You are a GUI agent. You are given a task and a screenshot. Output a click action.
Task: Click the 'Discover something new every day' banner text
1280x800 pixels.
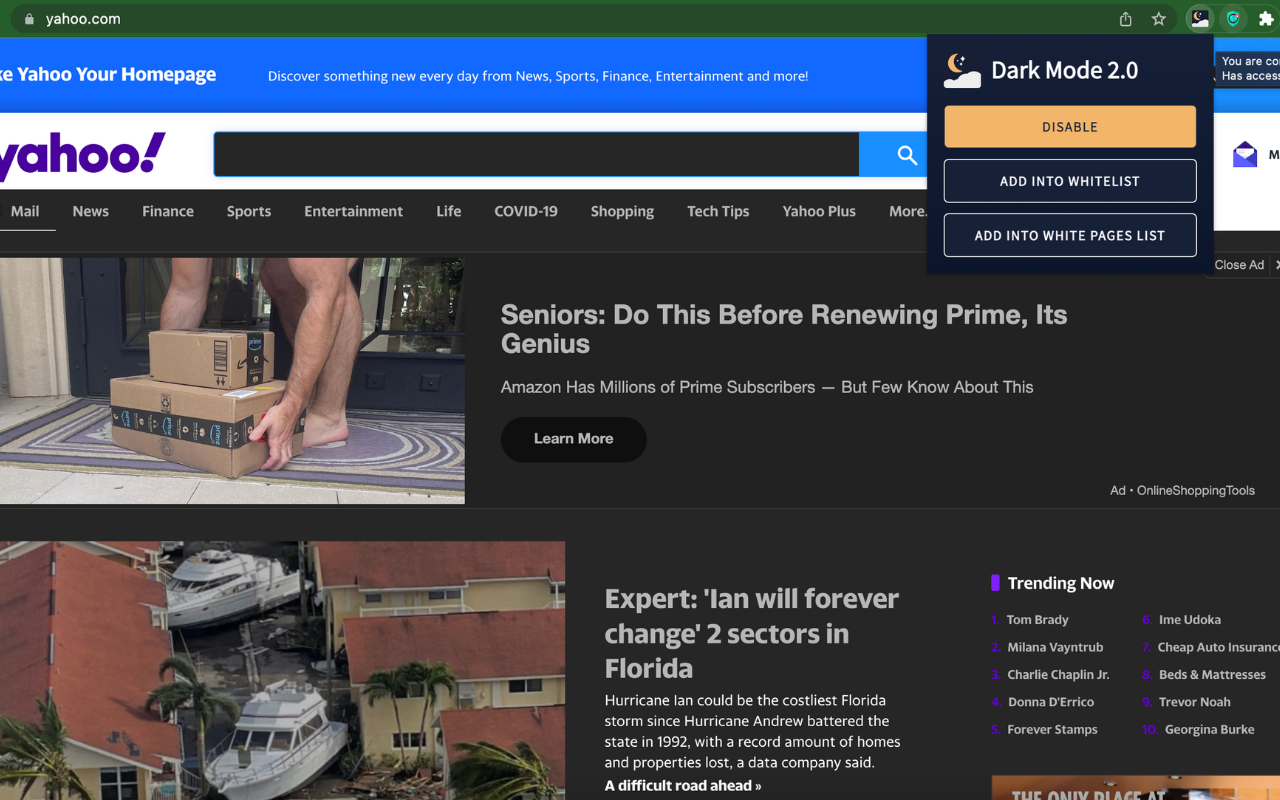pyautogui.click(x=538, y=76)
